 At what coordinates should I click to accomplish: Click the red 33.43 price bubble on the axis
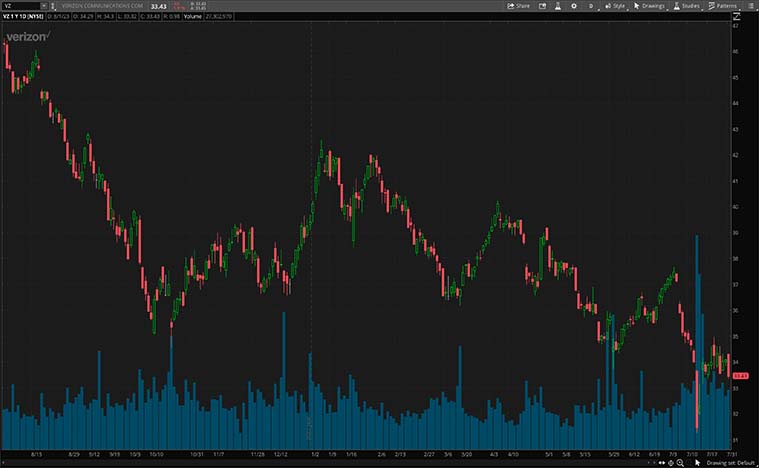coord(740,376)
